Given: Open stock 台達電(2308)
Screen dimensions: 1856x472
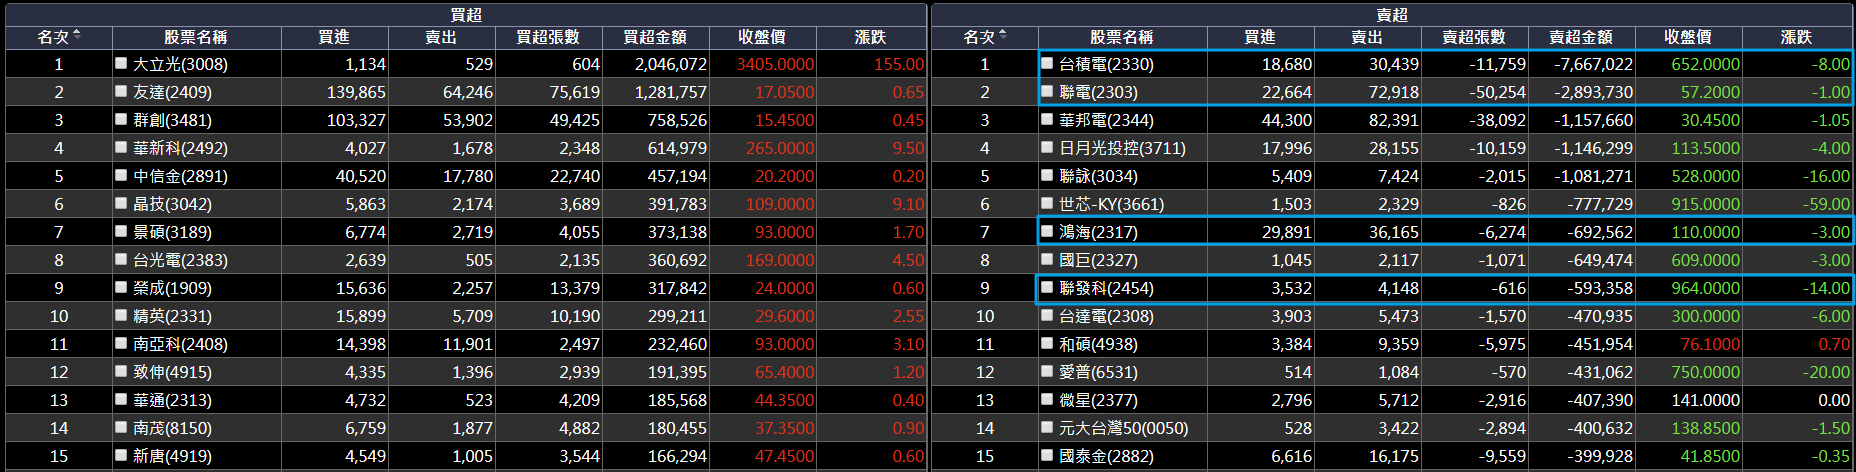Looking at the screenshot, I should click(x=1106, y=316).
